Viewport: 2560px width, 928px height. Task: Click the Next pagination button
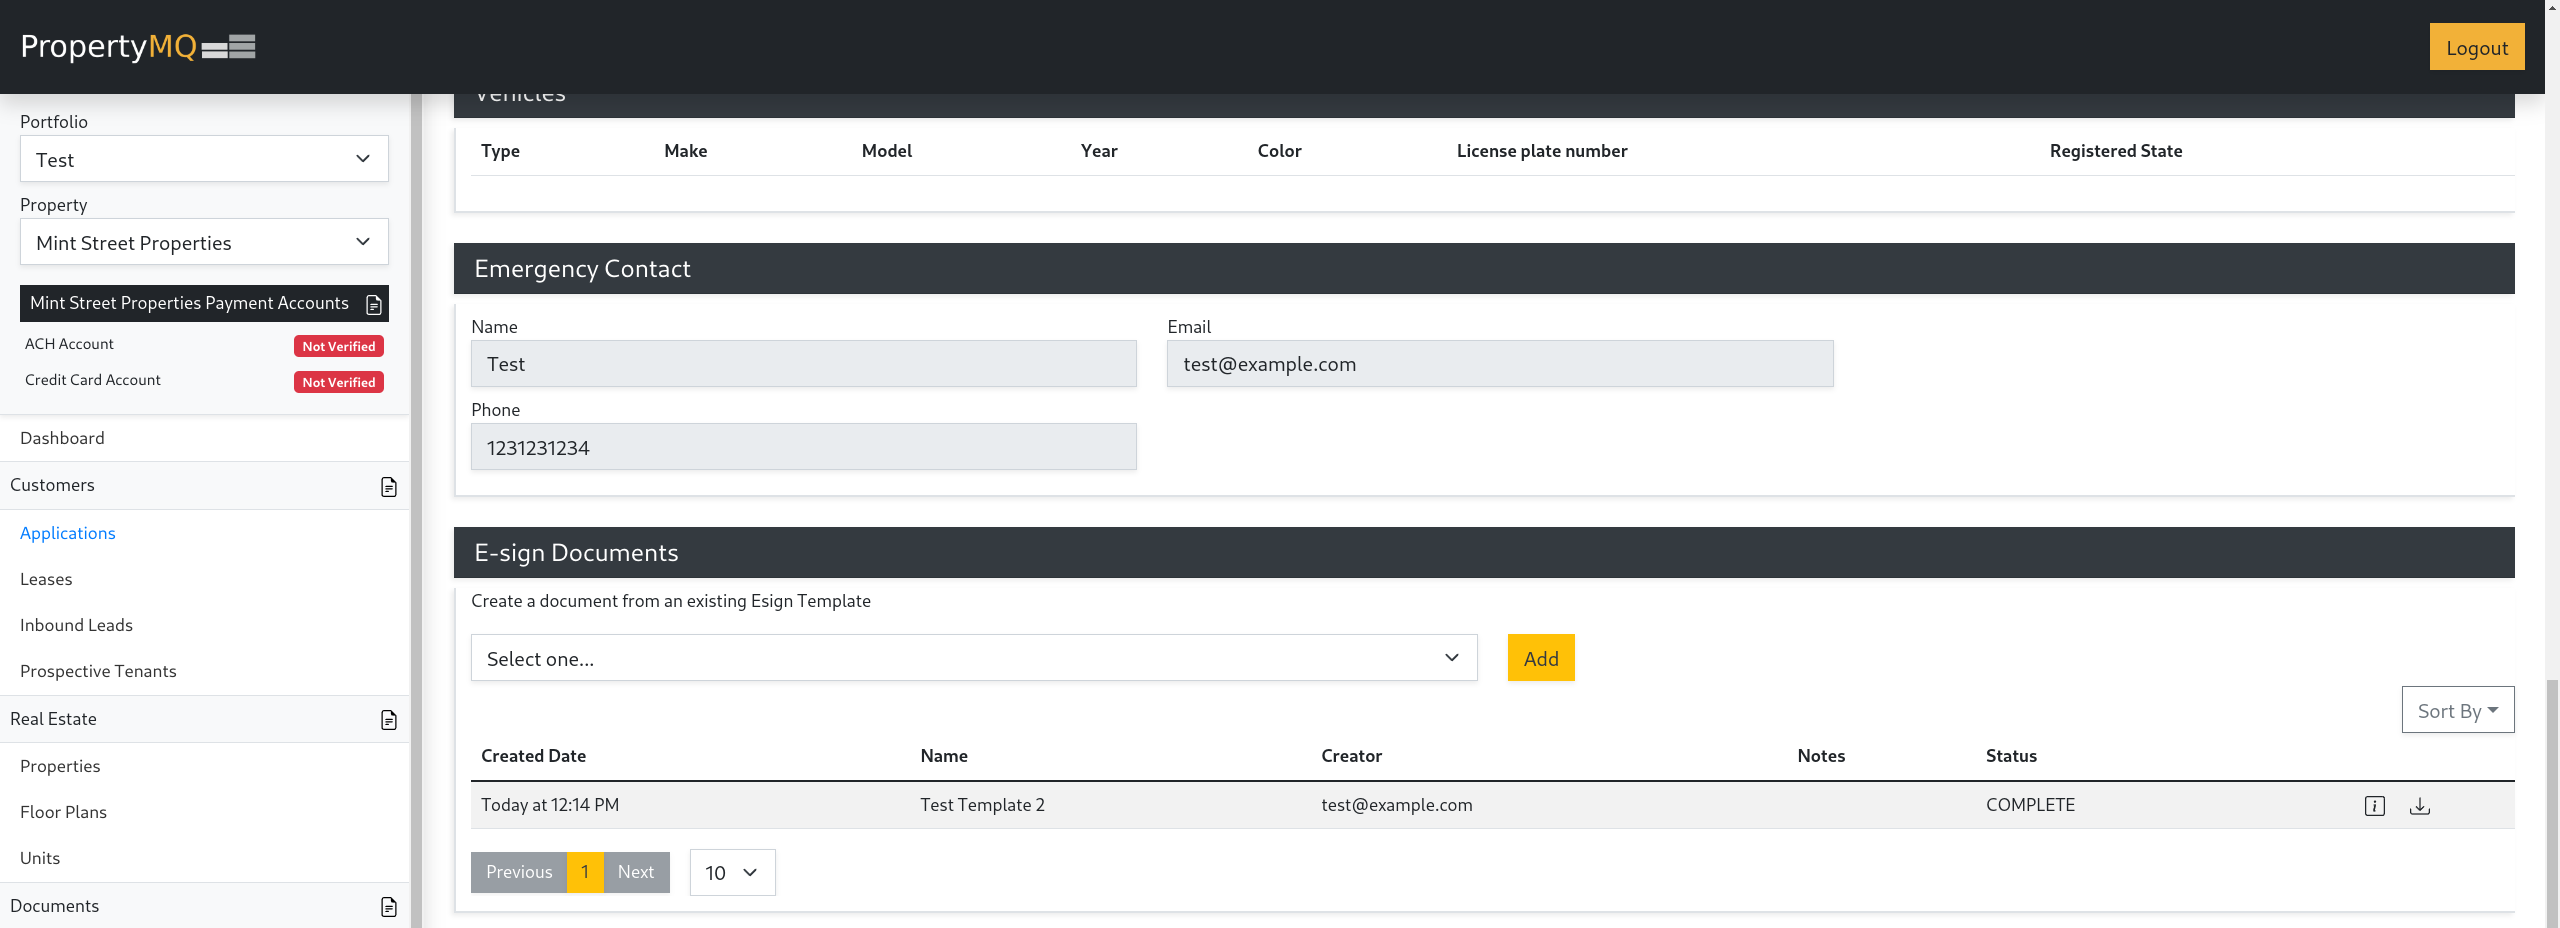tap(636, 872)
